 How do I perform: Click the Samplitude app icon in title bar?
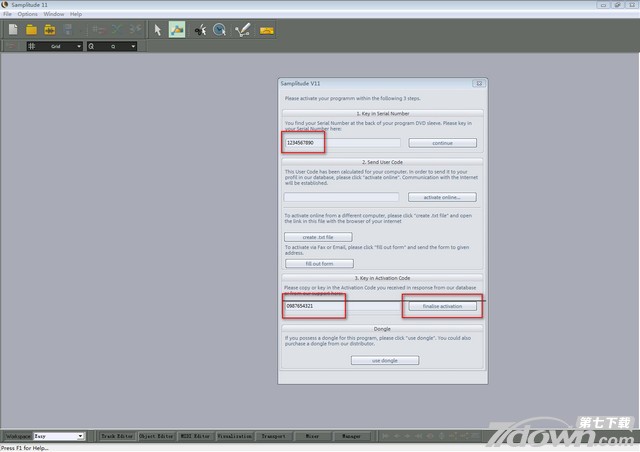(x=5, y=4)
